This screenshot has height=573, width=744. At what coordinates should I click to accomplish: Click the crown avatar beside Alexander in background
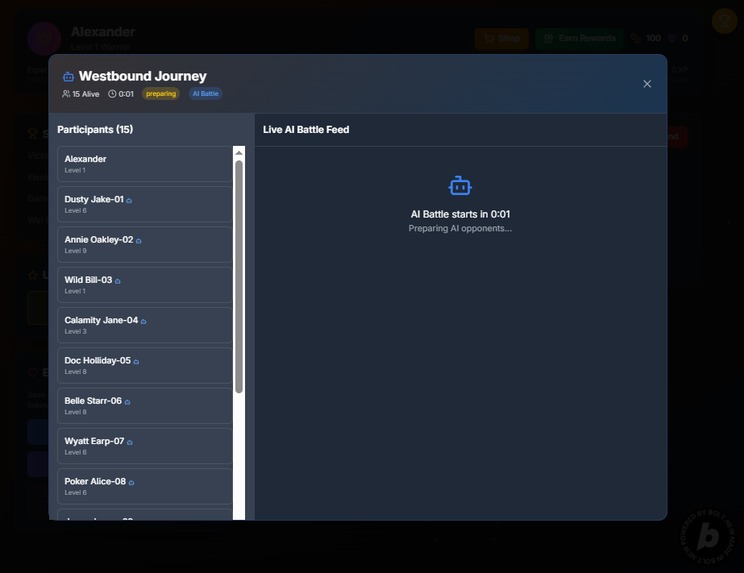coord(44,38)
